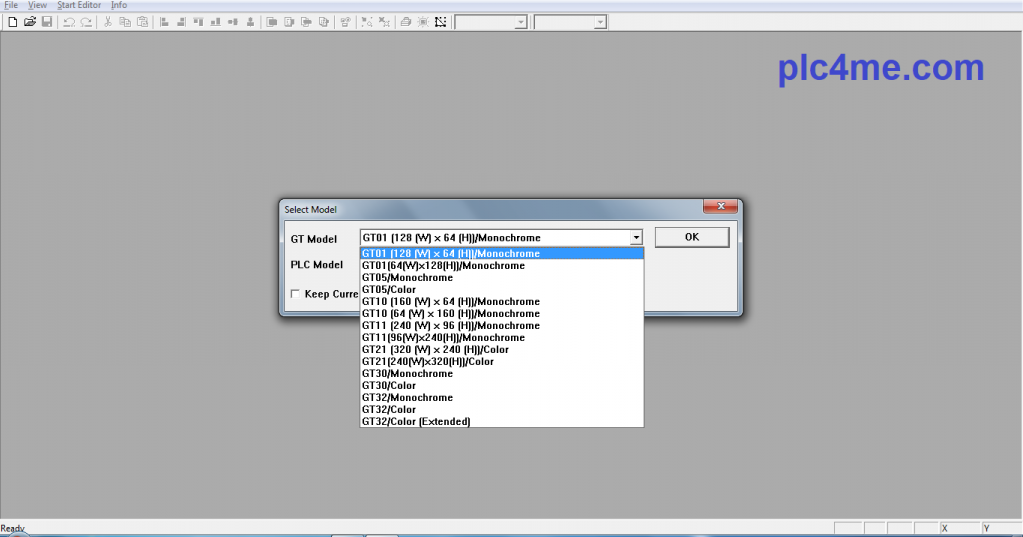Click the Undo arrow icon

click(69, 22)
